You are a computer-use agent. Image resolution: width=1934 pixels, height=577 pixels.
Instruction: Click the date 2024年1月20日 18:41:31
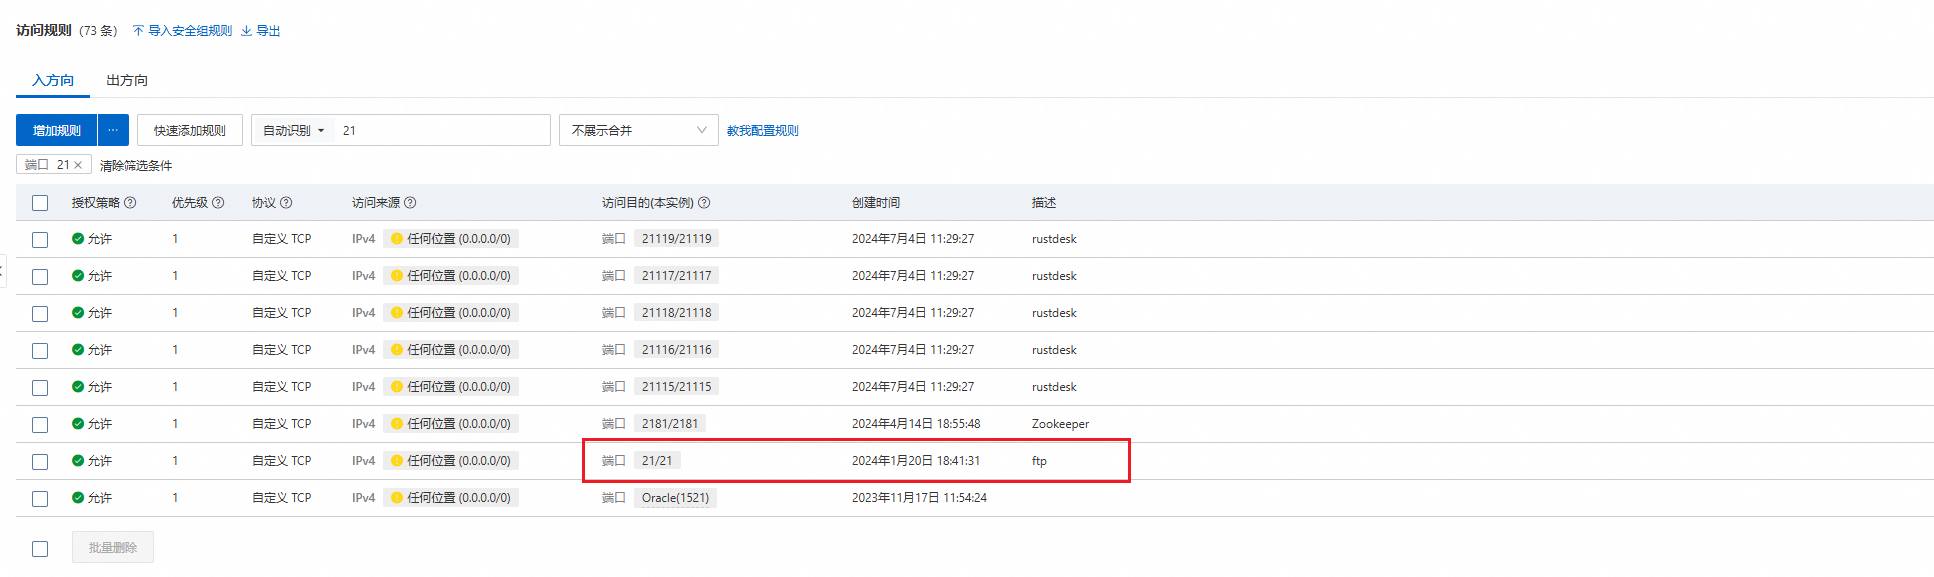tap(916, 461)
